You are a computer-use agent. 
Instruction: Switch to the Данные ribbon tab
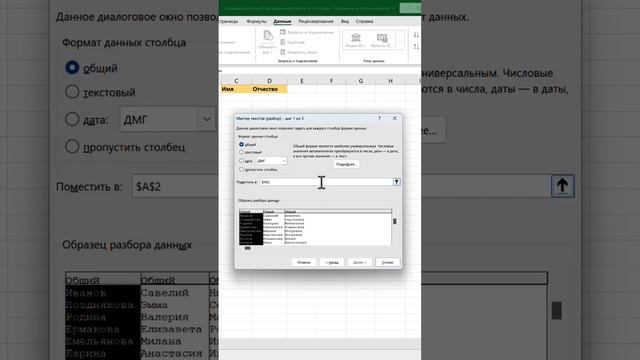click(x=282, y=21)
